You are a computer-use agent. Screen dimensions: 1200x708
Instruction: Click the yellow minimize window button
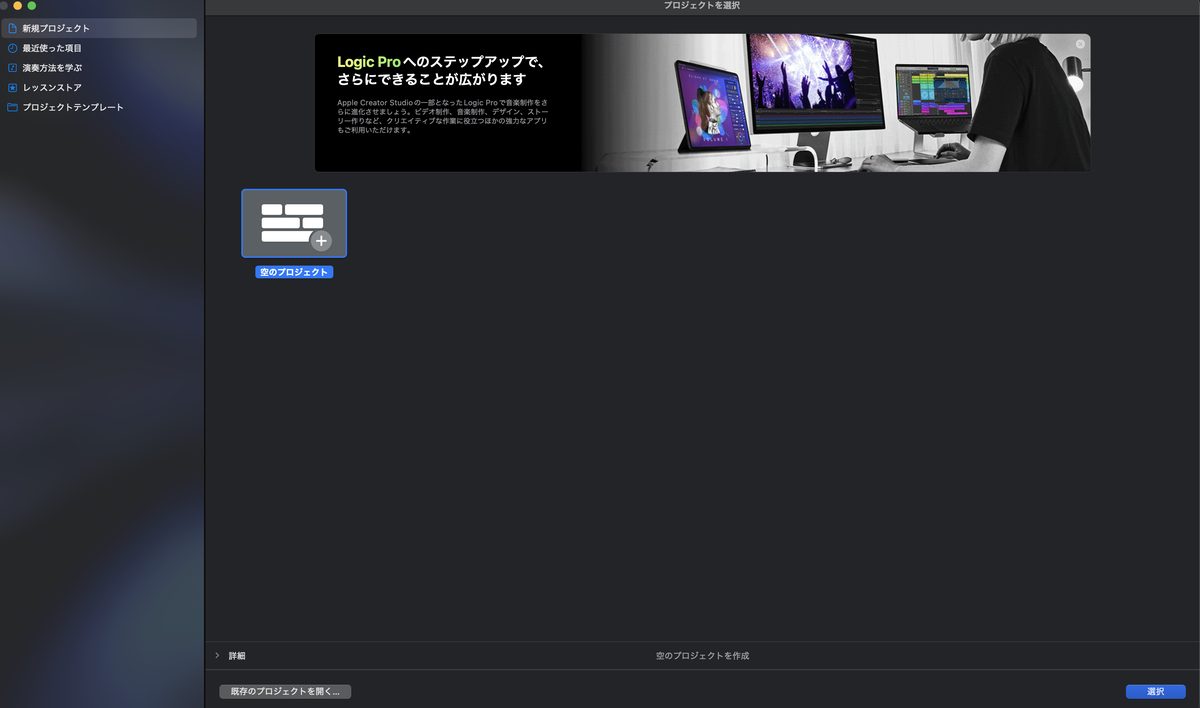tap(17, 6)
